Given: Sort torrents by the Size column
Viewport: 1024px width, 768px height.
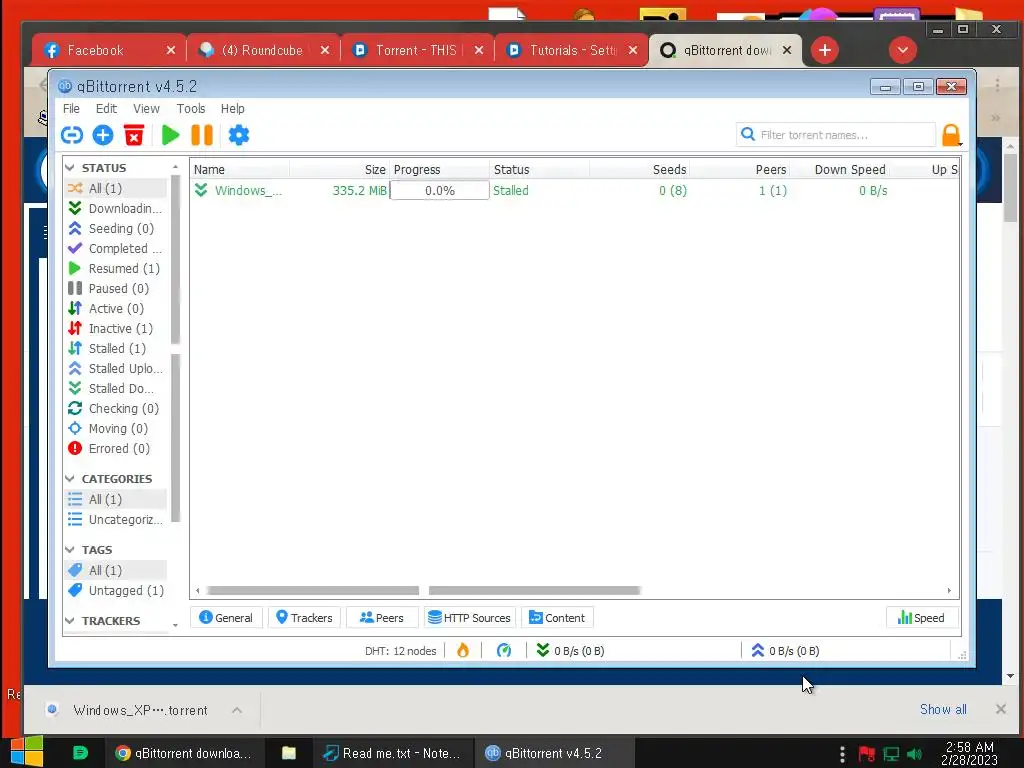Looking at the screenshot, I should pyautogui.click(x=340, y=170).
